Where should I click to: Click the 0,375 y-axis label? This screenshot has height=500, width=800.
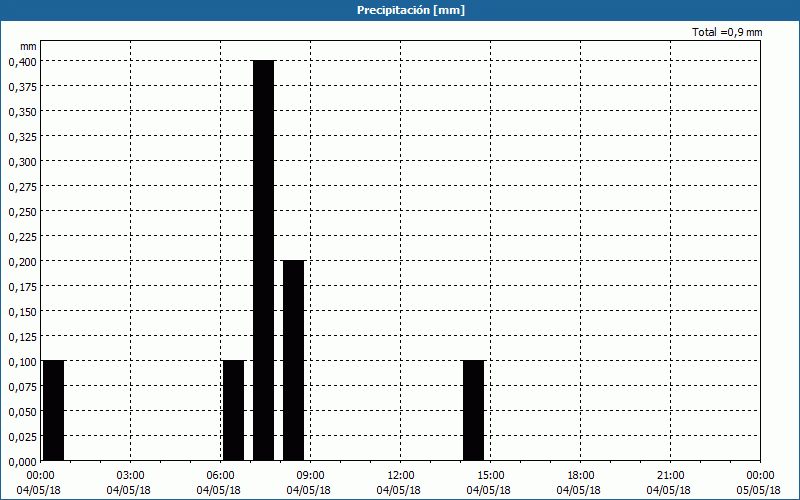pyautogui.click(x=22, y=87)
